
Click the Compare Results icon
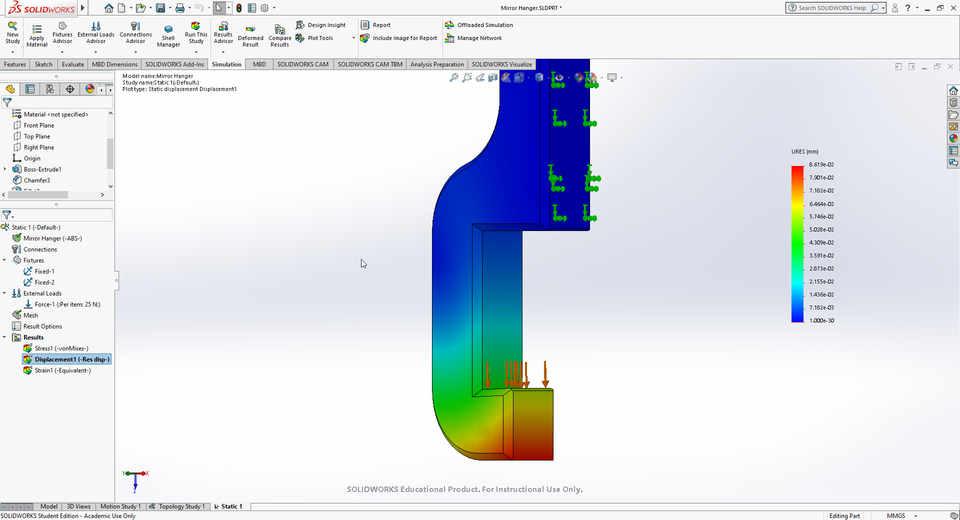279,36
